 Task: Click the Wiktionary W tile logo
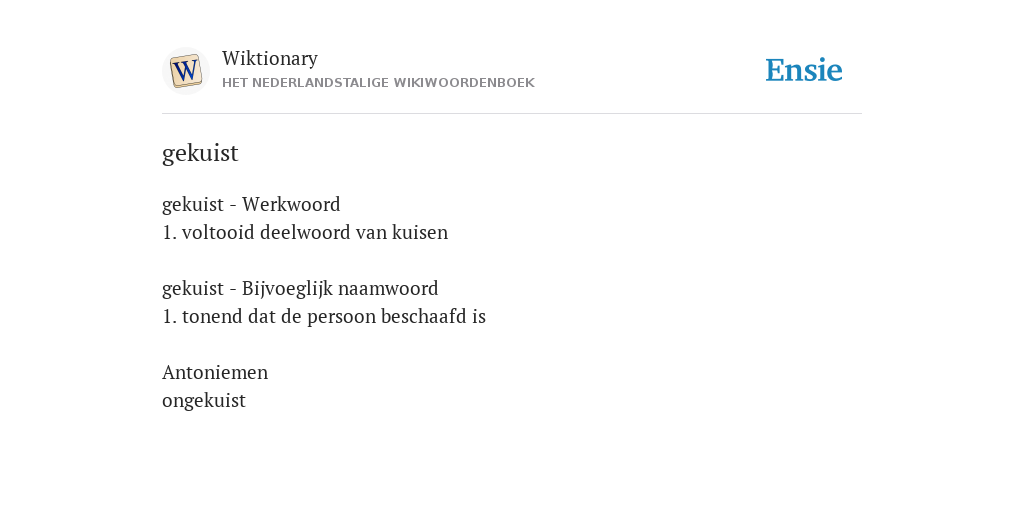tap(186, 71)
